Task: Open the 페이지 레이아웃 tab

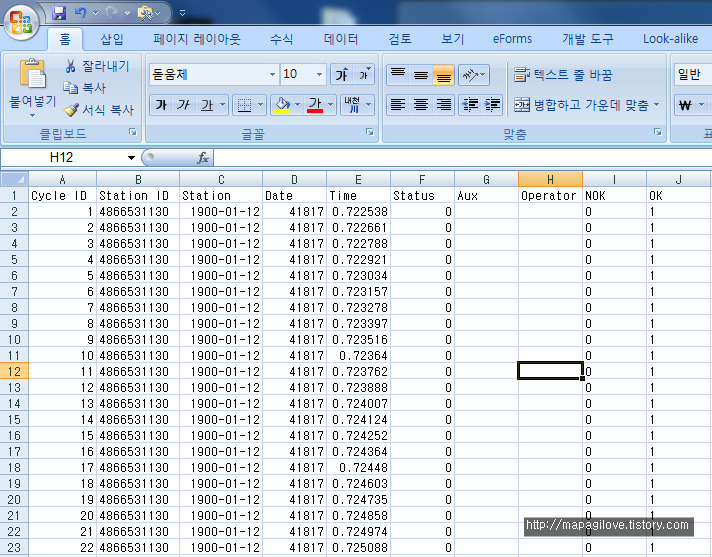Action: tap(197, 39)
